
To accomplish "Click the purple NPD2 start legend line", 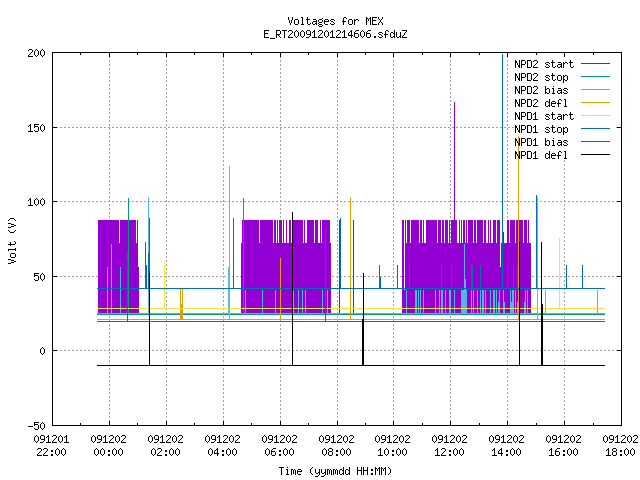I will pyautogui.click(x=595, y=64).
